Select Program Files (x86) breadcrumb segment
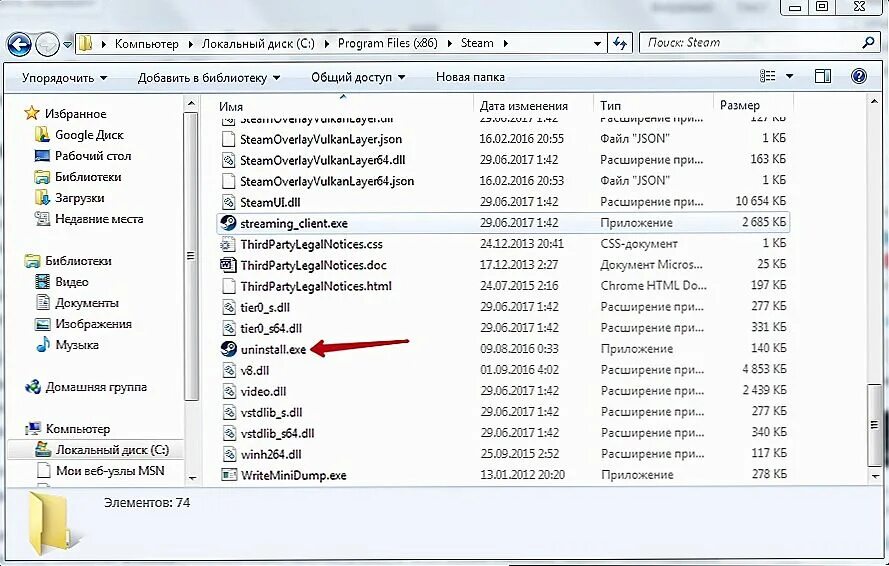The height and width of the screenshot is (566, 889). click(x=388, y=43)
